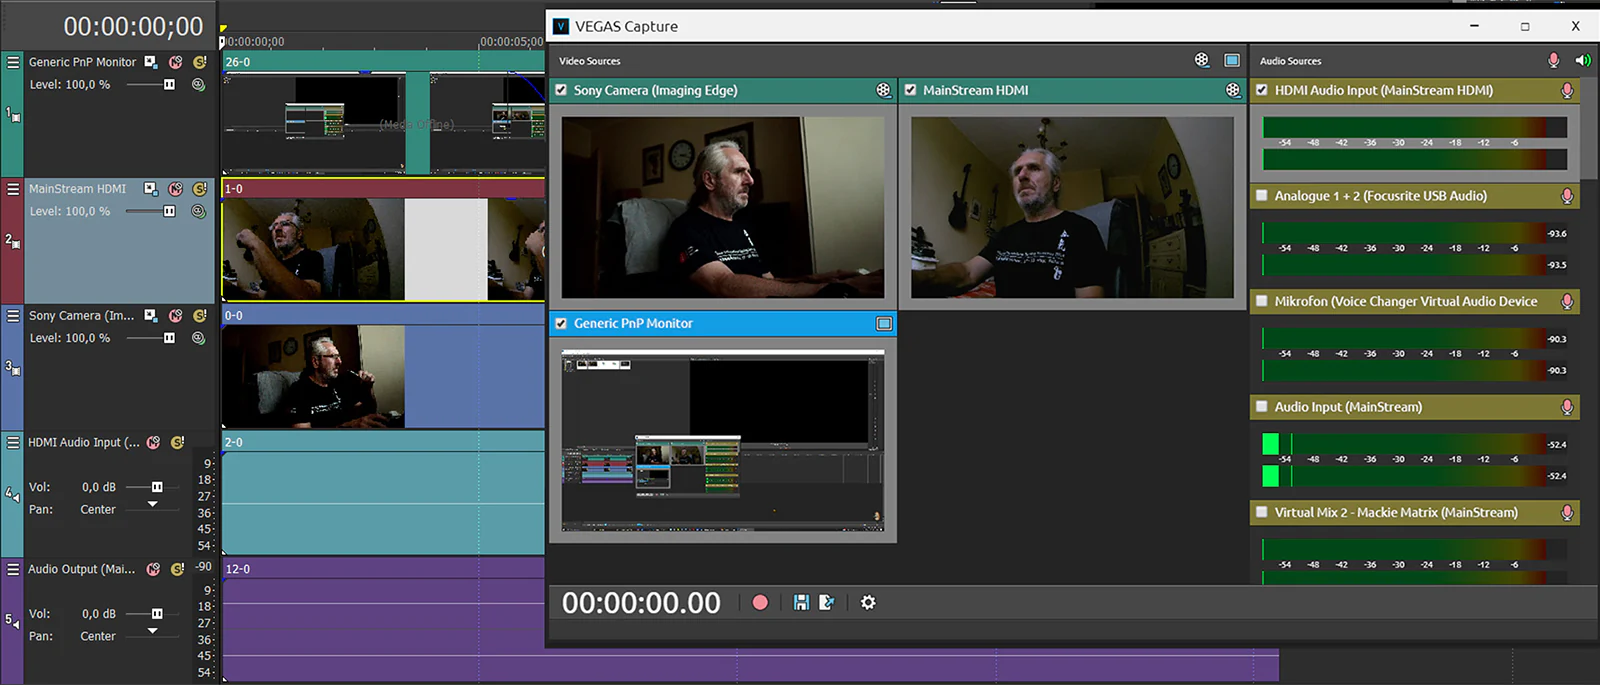The image size is (1600, 685).
Task: Select the Sony Camera capture preview thumbnail
Action: click(723, 207)
